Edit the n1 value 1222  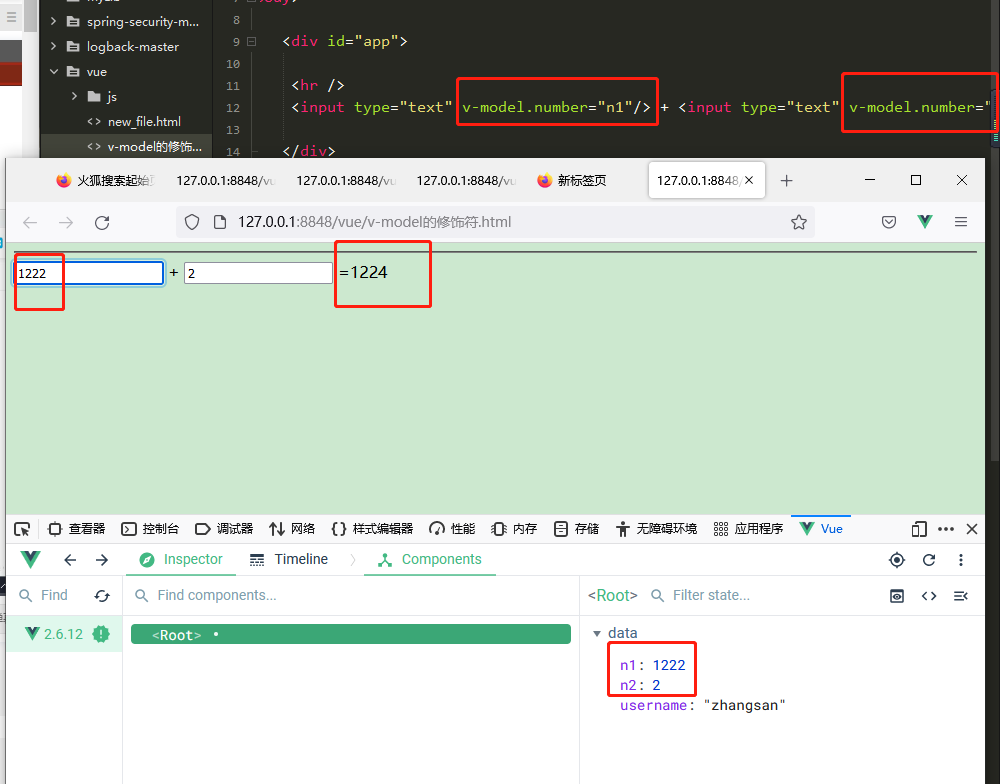coord(669,665)
